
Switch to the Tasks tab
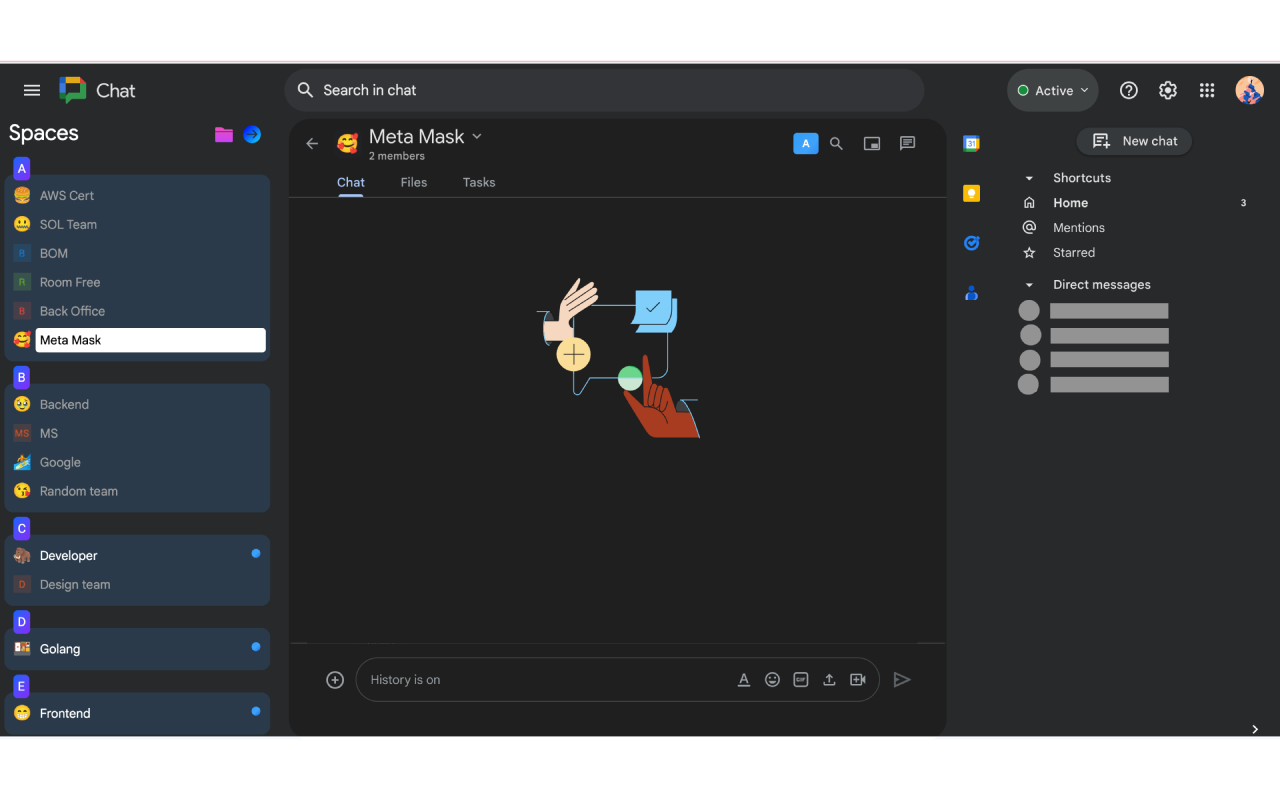coord(479,182)
